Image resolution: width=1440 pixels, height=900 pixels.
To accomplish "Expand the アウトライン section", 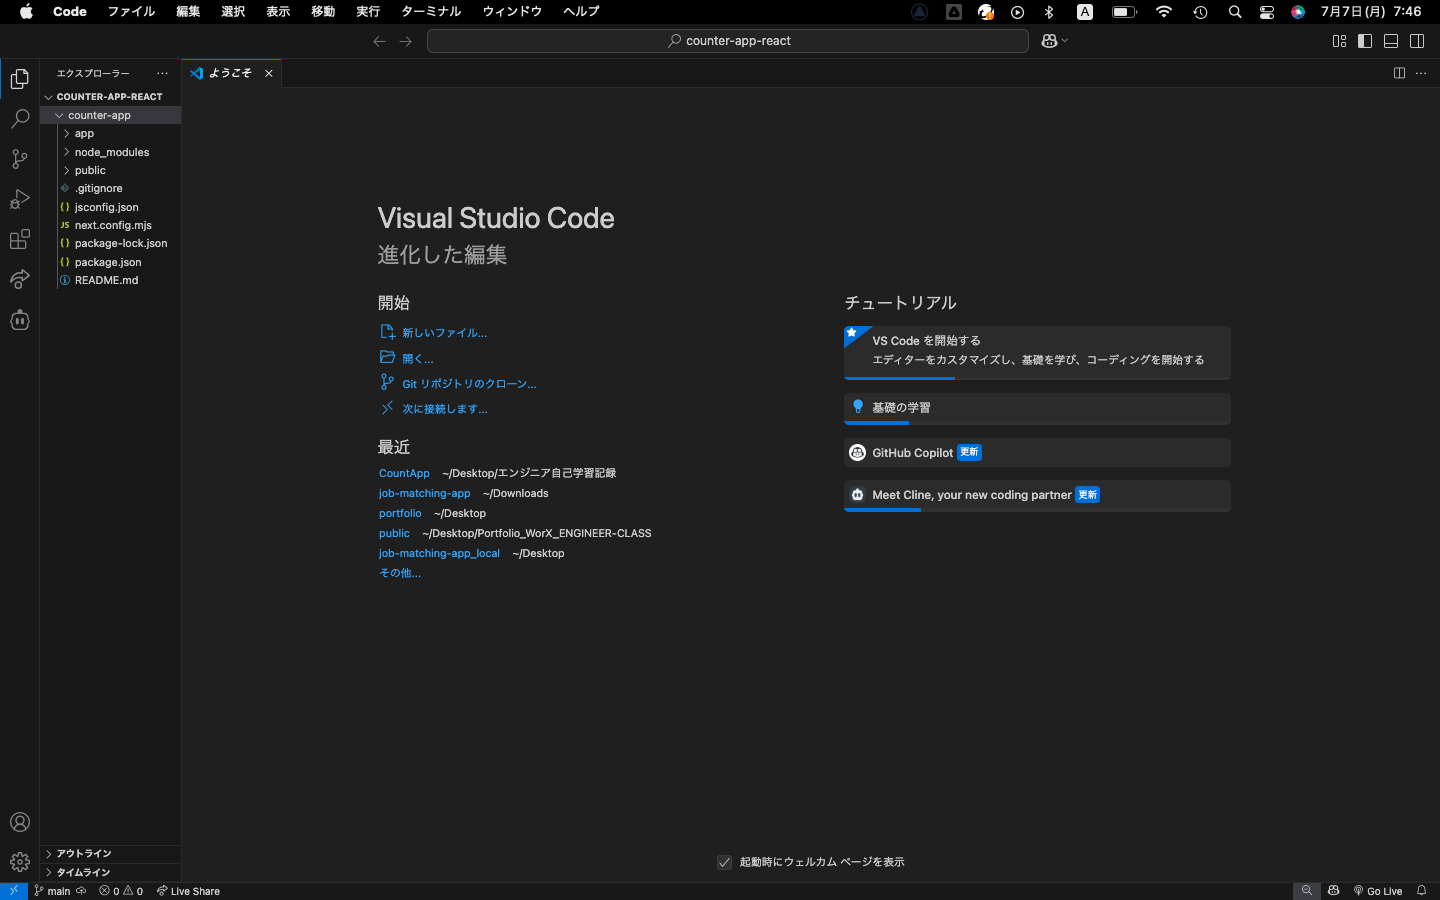I will 110,853.
